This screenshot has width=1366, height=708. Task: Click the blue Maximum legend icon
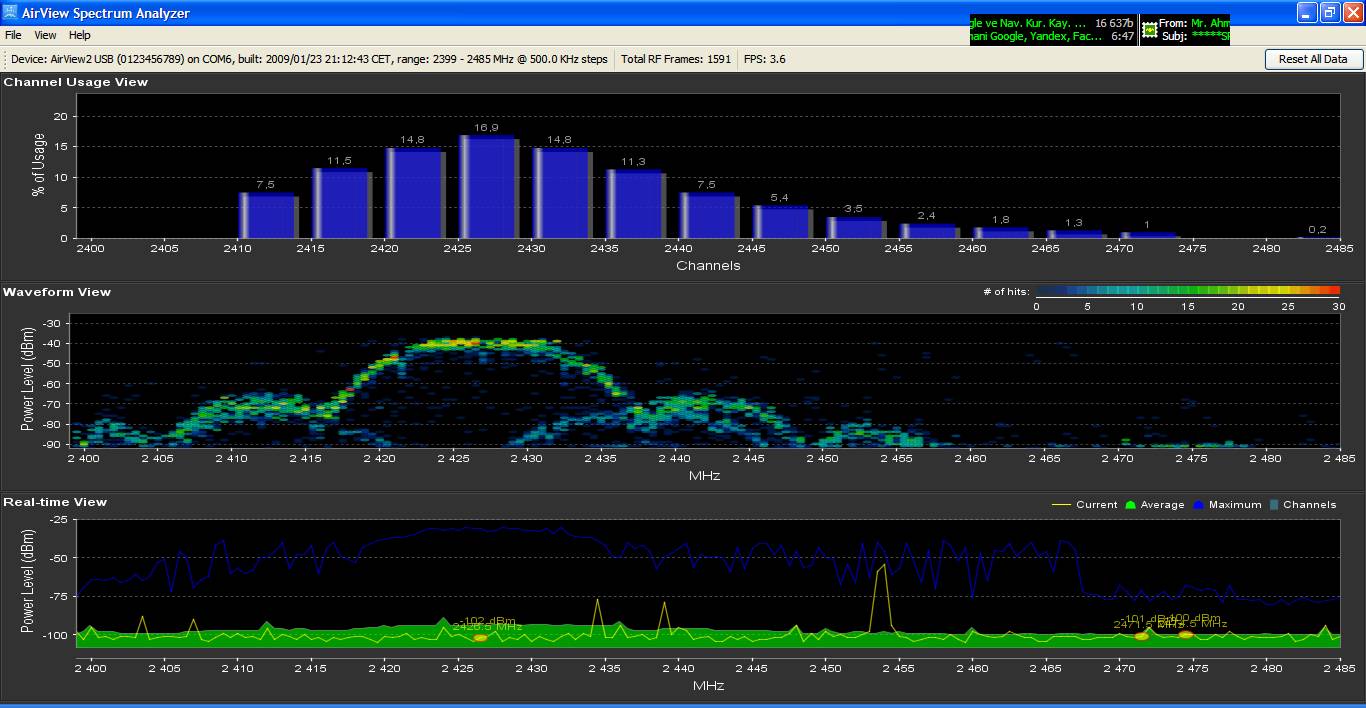[x=1198, y=505]
